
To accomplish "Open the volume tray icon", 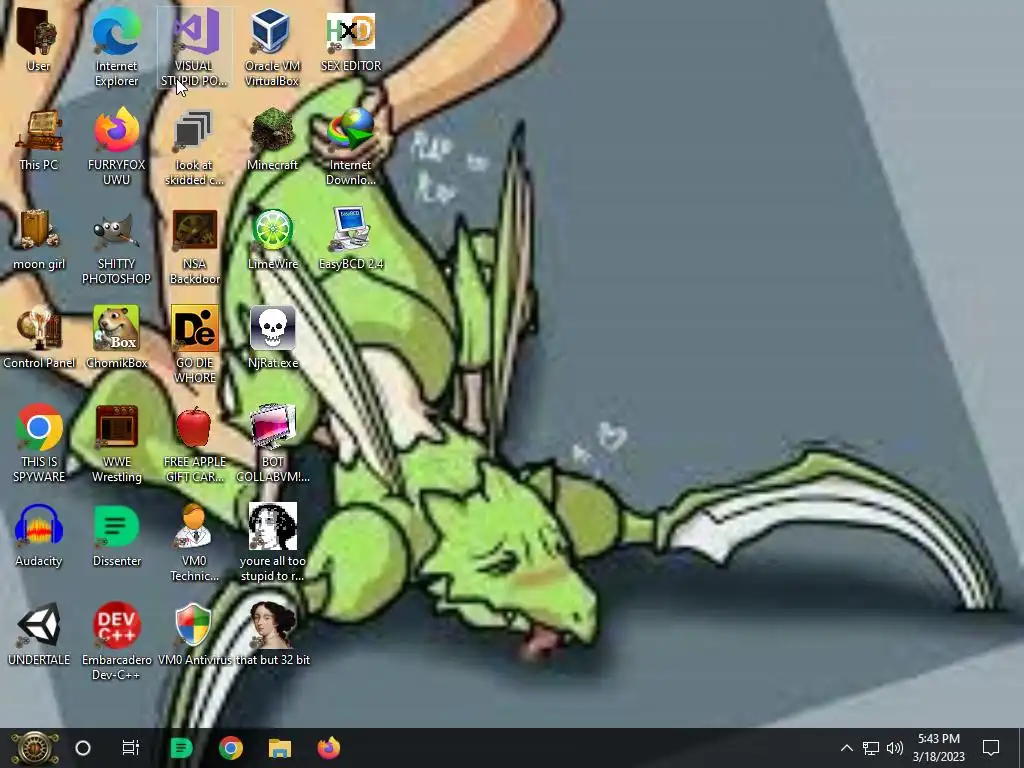I will [895, 748].
